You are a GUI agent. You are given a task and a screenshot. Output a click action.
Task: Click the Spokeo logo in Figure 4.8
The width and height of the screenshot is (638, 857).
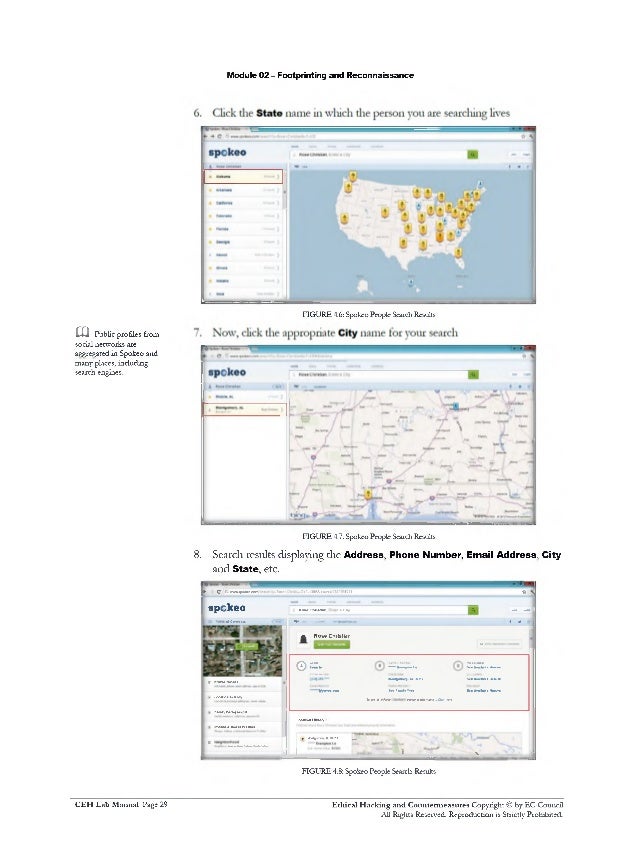coord(227,608)
